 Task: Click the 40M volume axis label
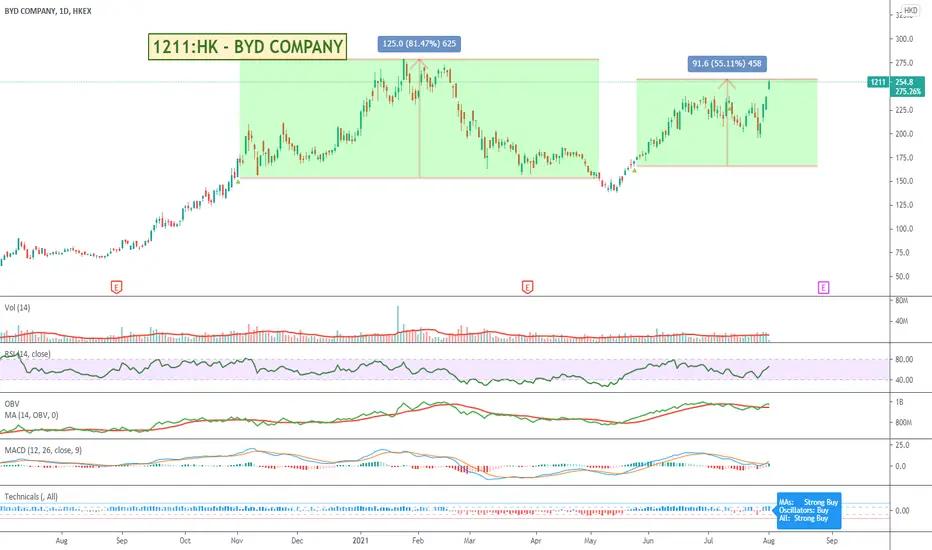[x=902, y=321]
